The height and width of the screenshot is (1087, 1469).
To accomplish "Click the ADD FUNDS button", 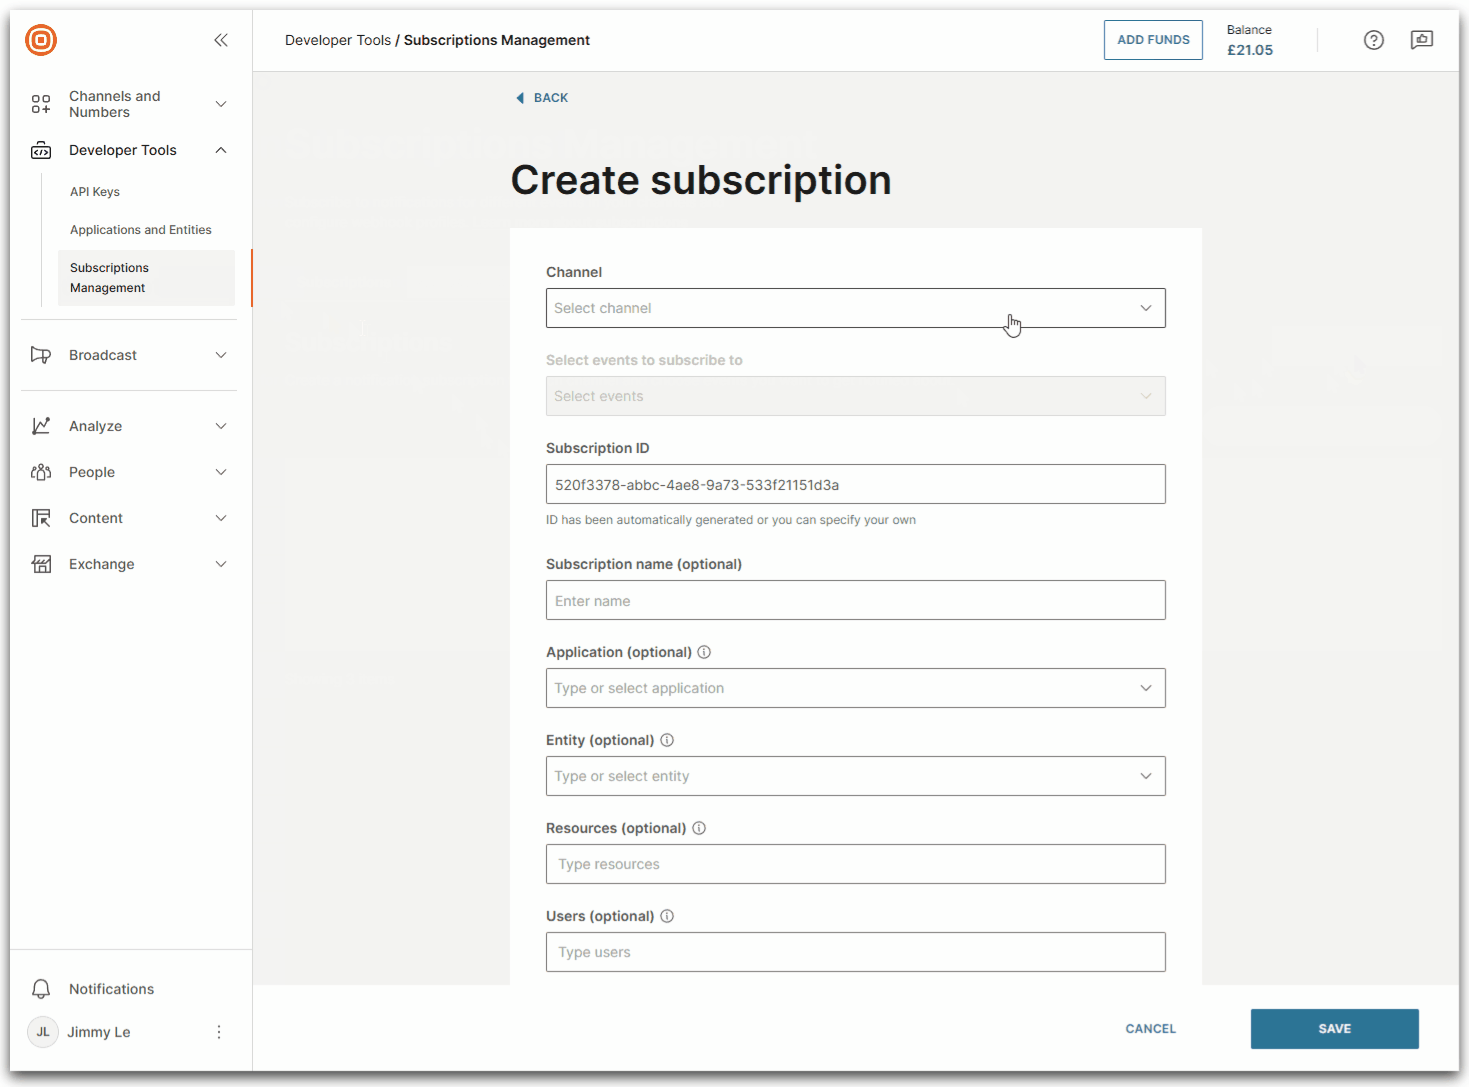I will [x=1153, y=40].
